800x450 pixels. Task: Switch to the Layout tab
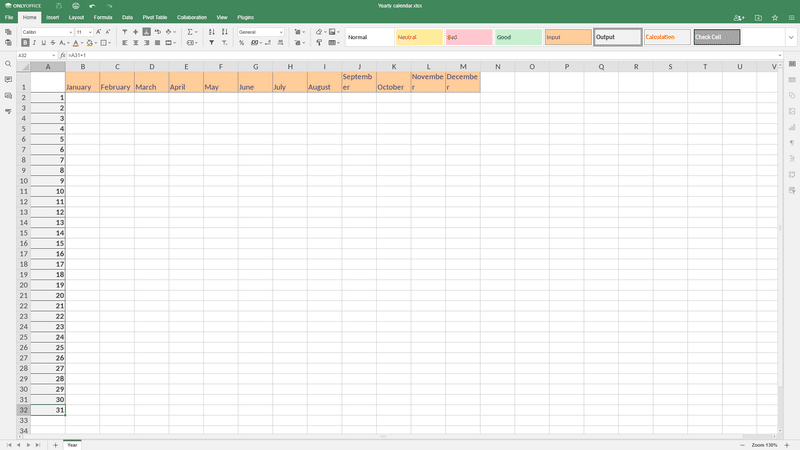(77, 17)
